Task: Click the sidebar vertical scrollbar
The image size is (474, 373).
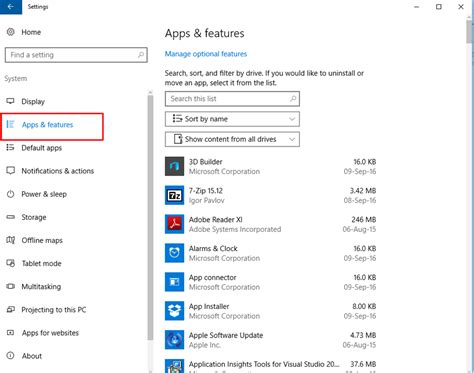Action: point(150,217)
